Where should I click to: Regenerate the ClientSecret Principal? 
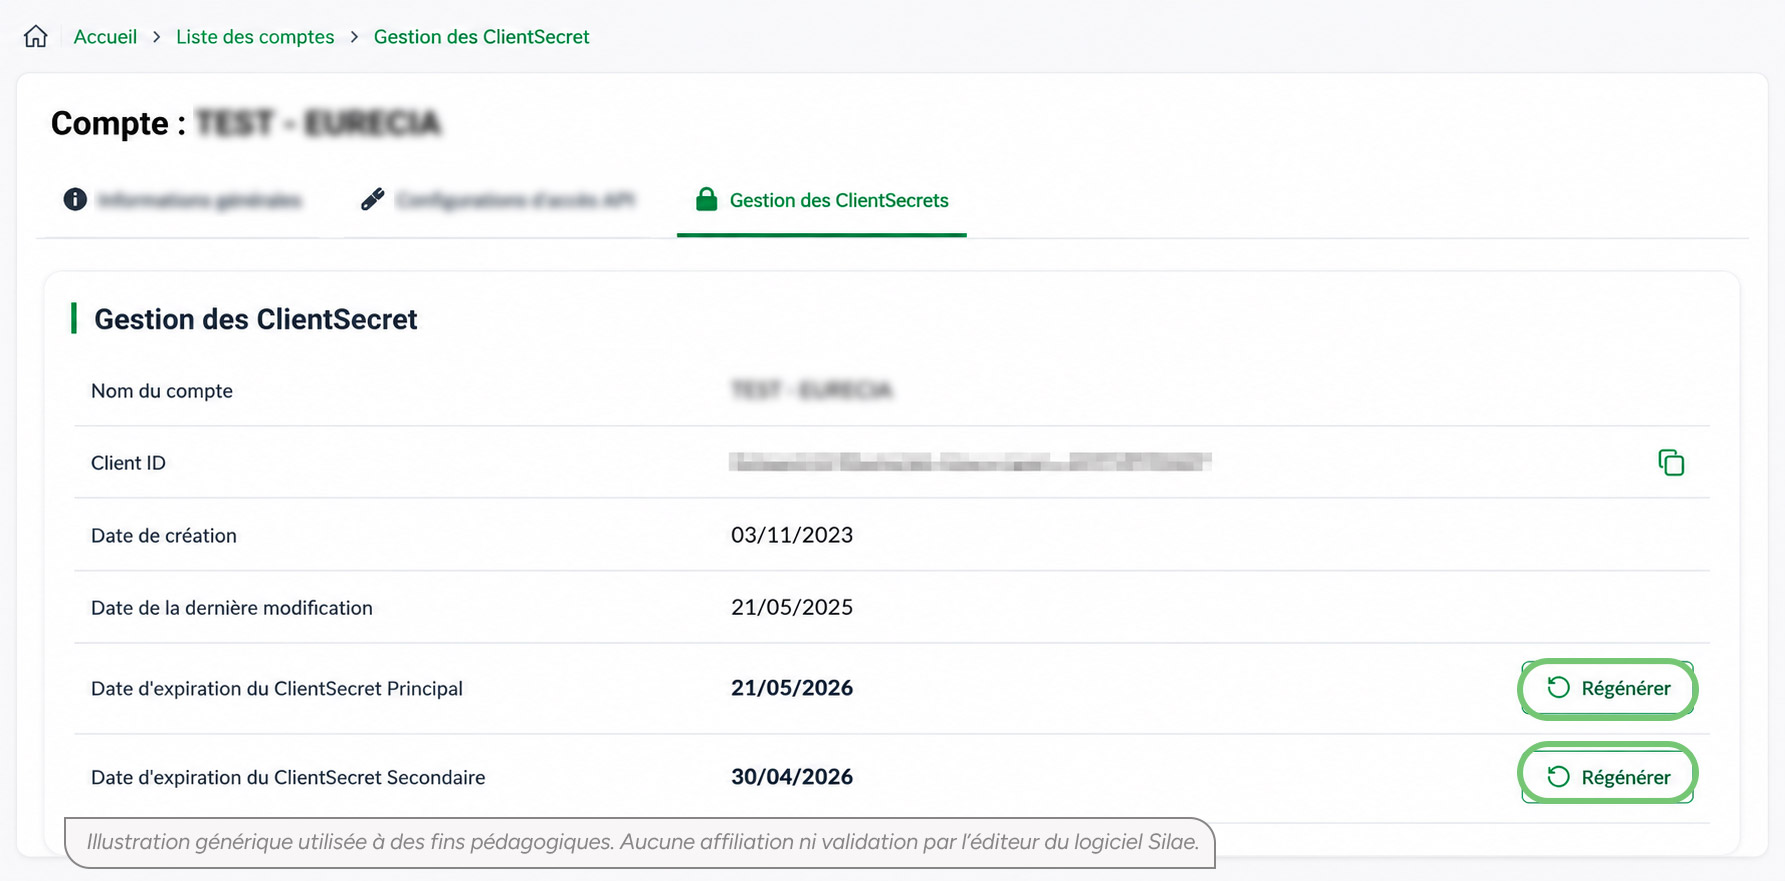[x=1607, y=688]
